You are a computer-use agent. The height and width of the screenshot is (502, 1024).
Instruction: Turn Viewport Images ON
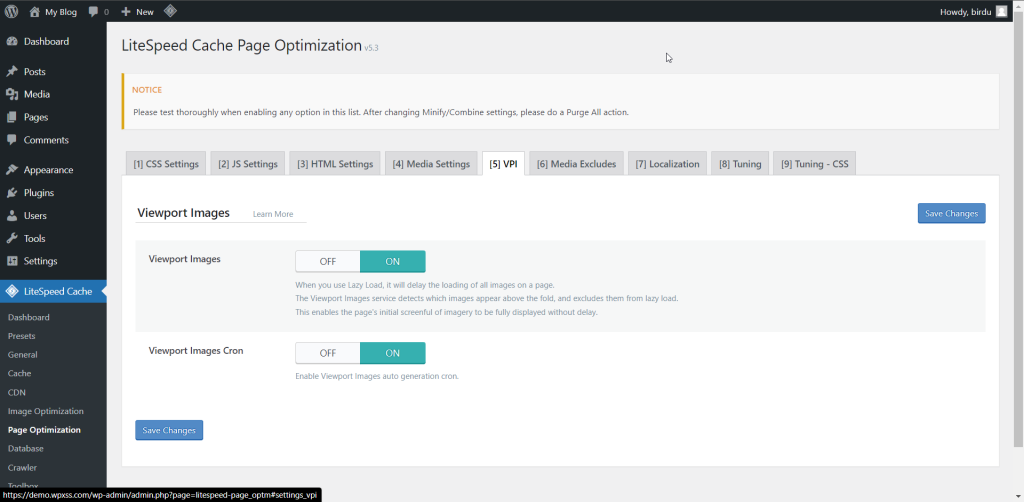tap(392, 261)
